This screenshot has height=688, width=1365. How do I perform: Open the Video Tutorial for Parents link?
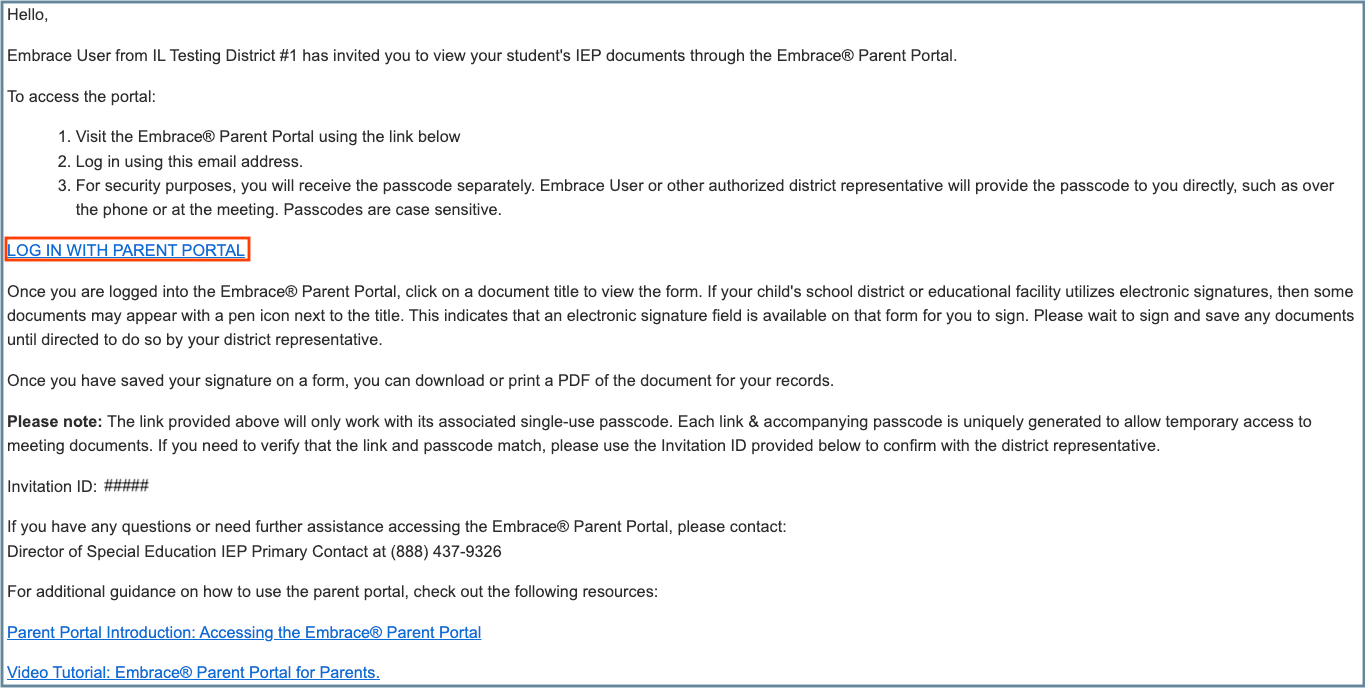(193, 672)
